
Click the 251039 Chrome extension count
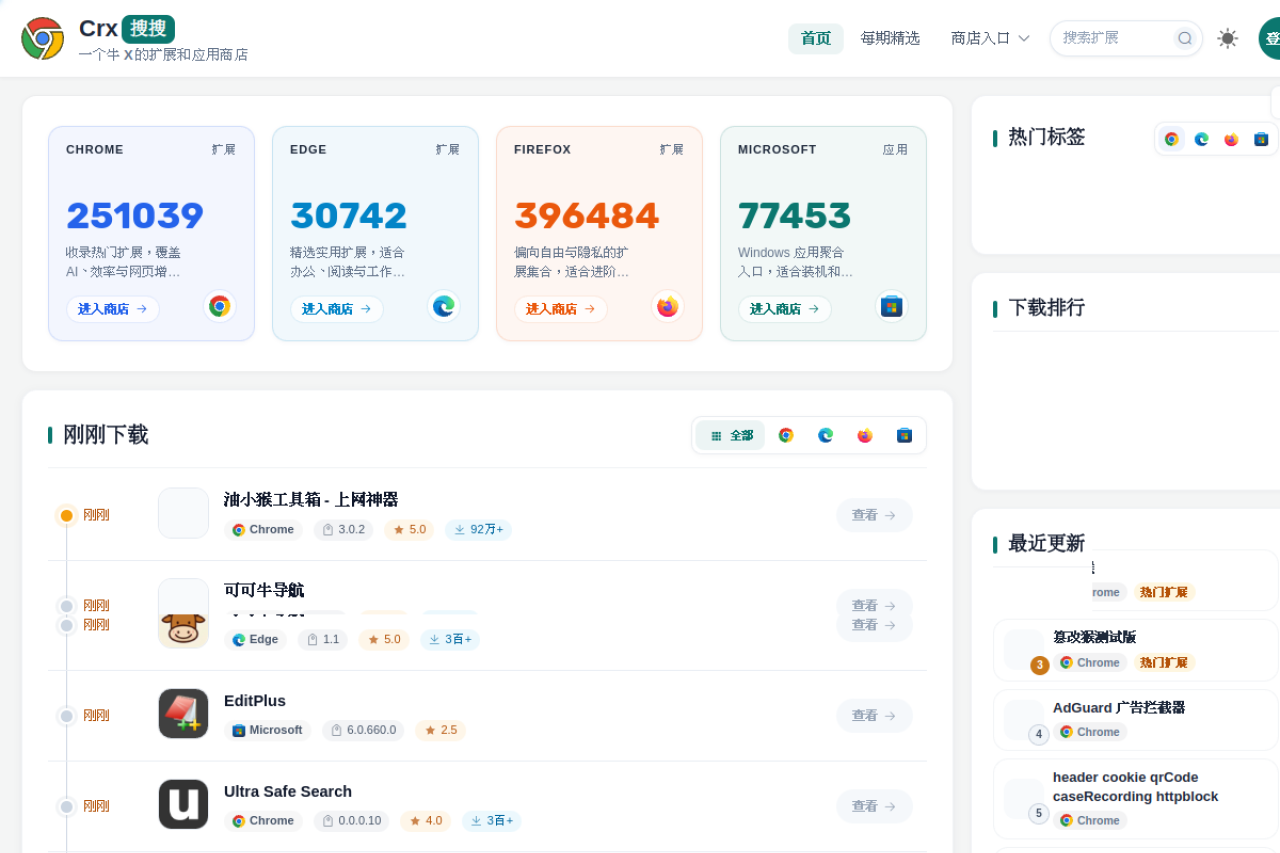pyautogui.click(x=135, y=216)
